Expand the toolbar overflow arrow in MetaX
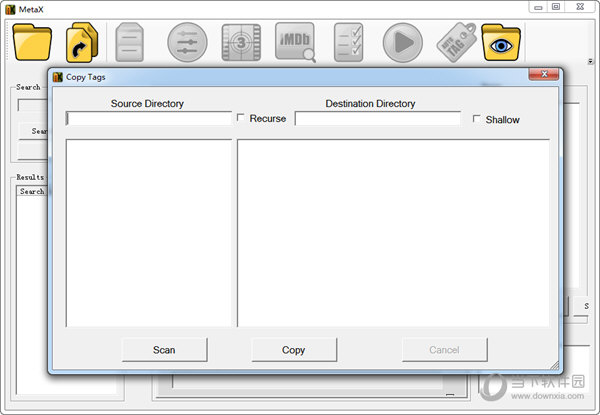Viewport: 600px width, 415px height. [590, 61]
